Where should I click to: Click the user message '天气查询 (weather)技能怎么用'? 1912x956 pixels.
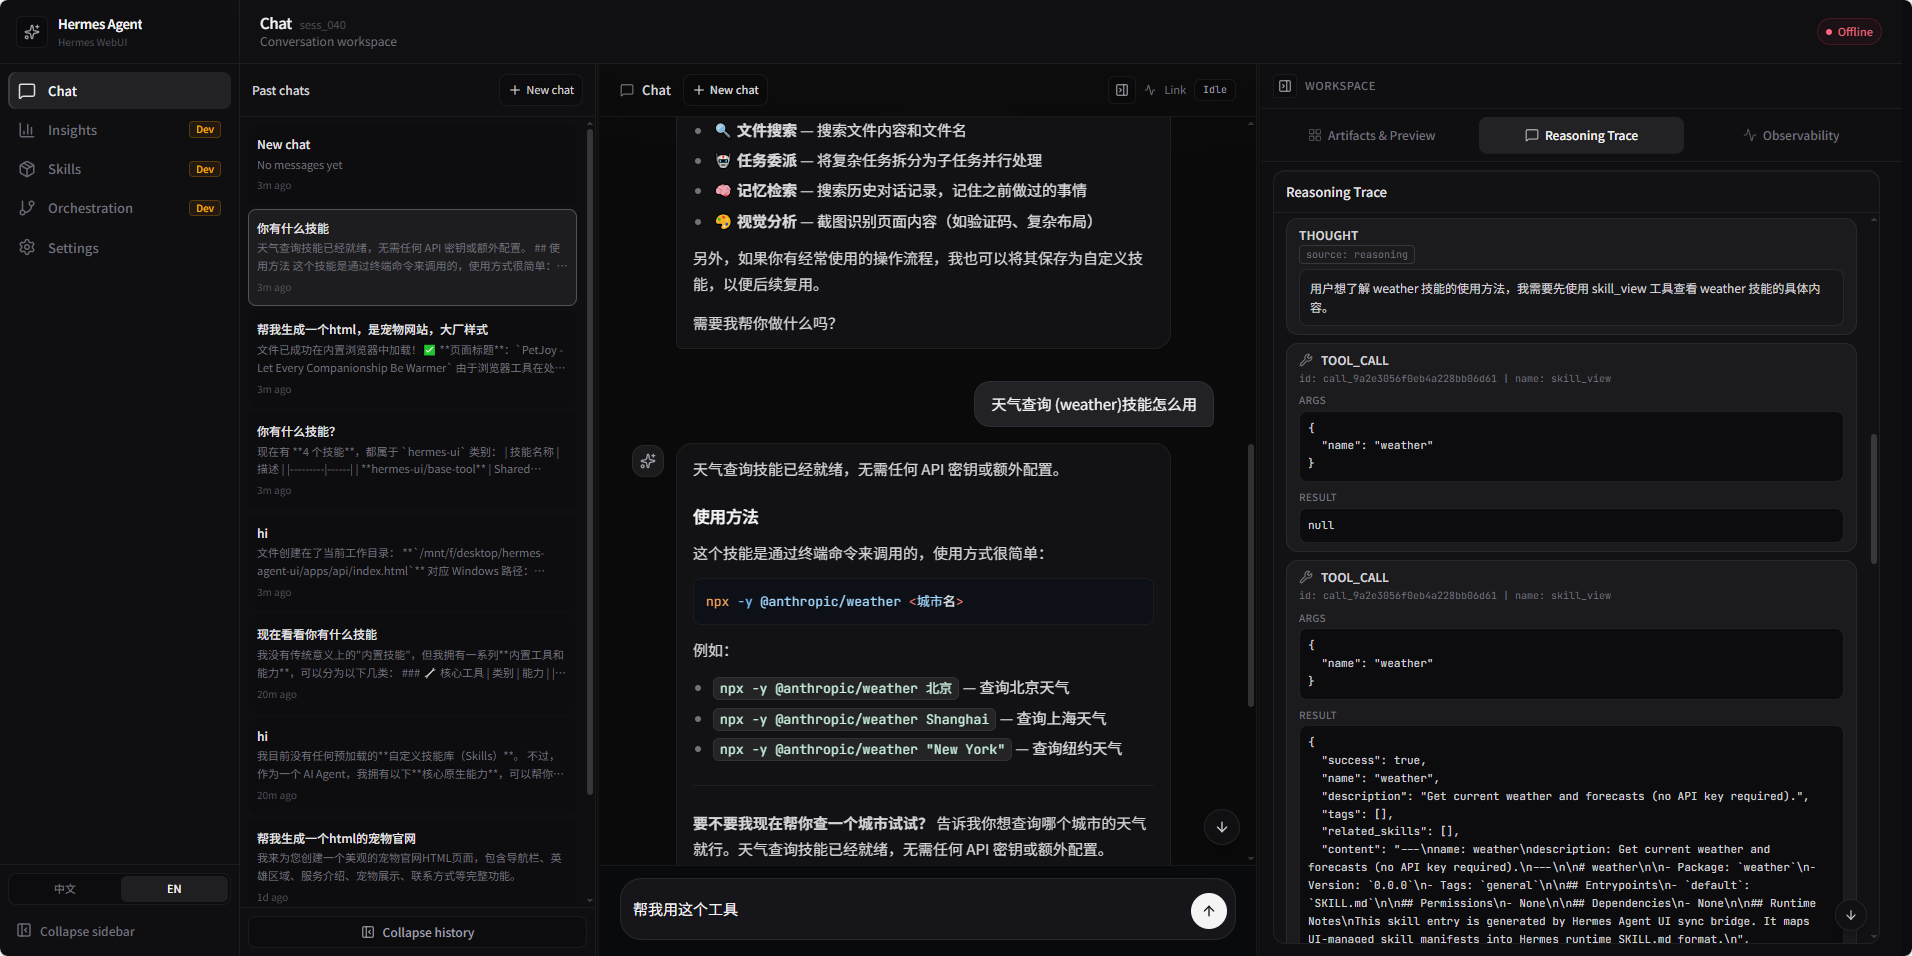point(1094,404)
